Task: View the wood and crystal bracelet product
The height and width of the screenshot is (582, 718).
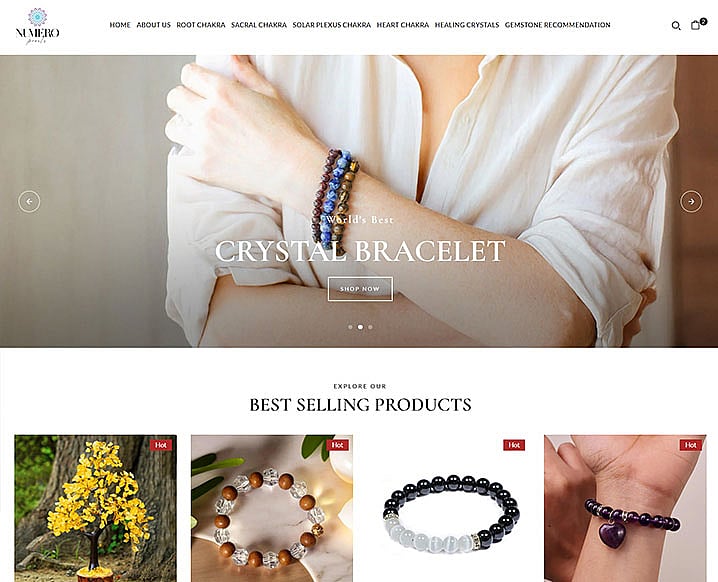Action: coord(272,508)
